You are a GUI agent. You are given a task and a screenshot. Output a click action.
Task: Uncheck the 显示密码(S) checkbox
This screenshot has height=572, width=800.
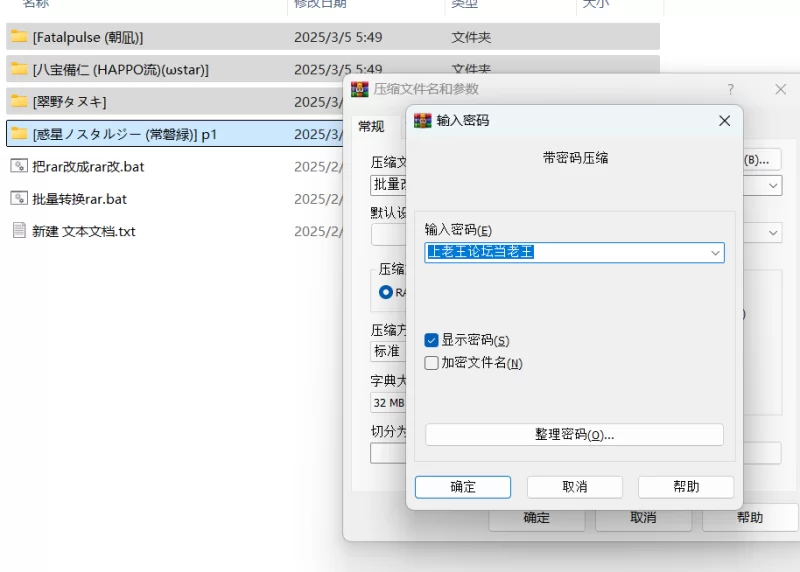431,340
